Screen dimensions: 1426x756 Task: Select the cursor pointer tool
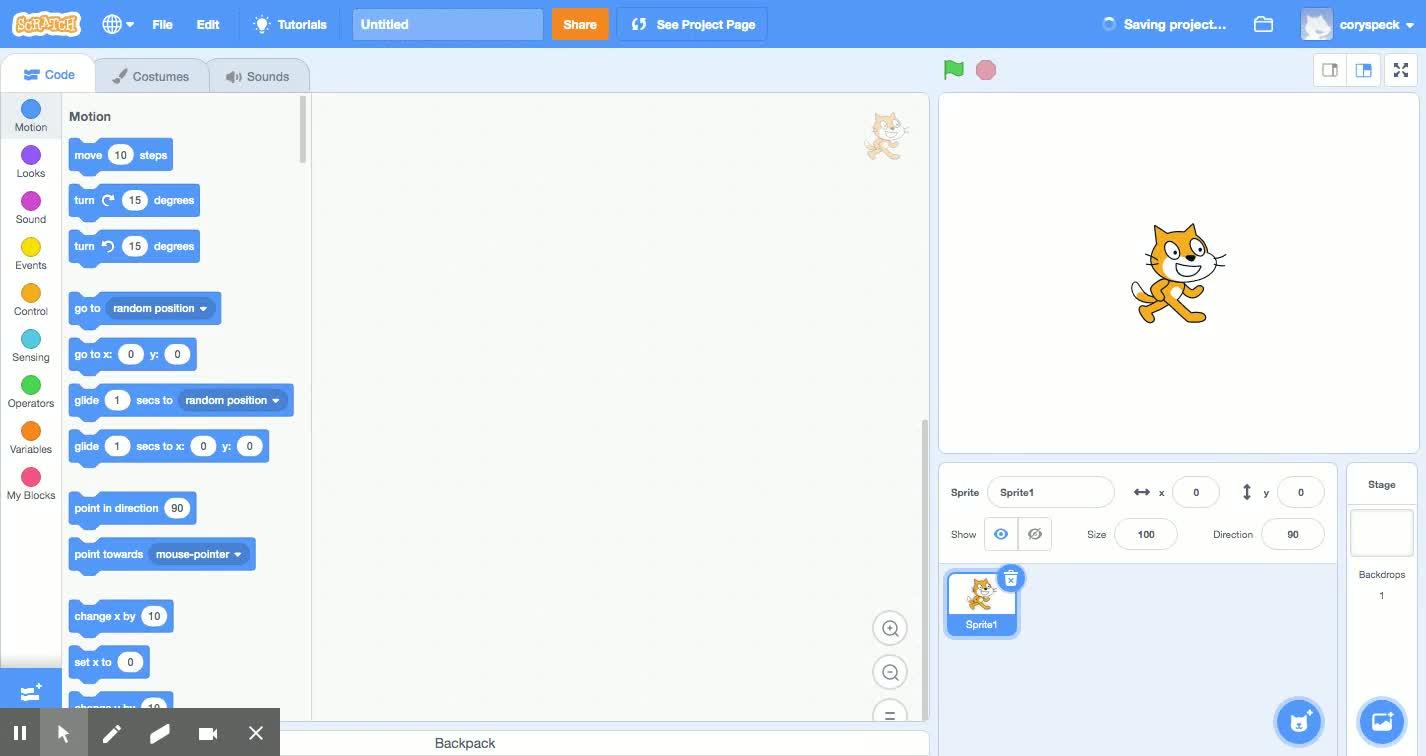click(x=63, y=733)
